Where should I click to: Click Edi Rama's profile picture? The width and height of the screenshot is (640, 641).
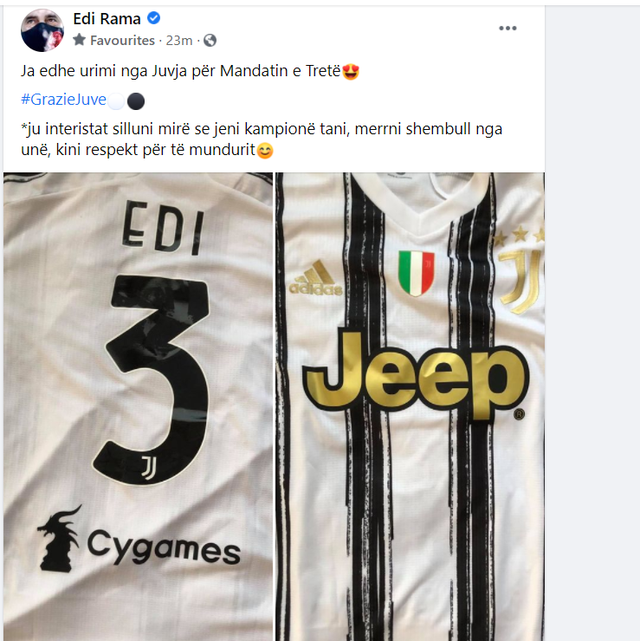tap(42, 30)
